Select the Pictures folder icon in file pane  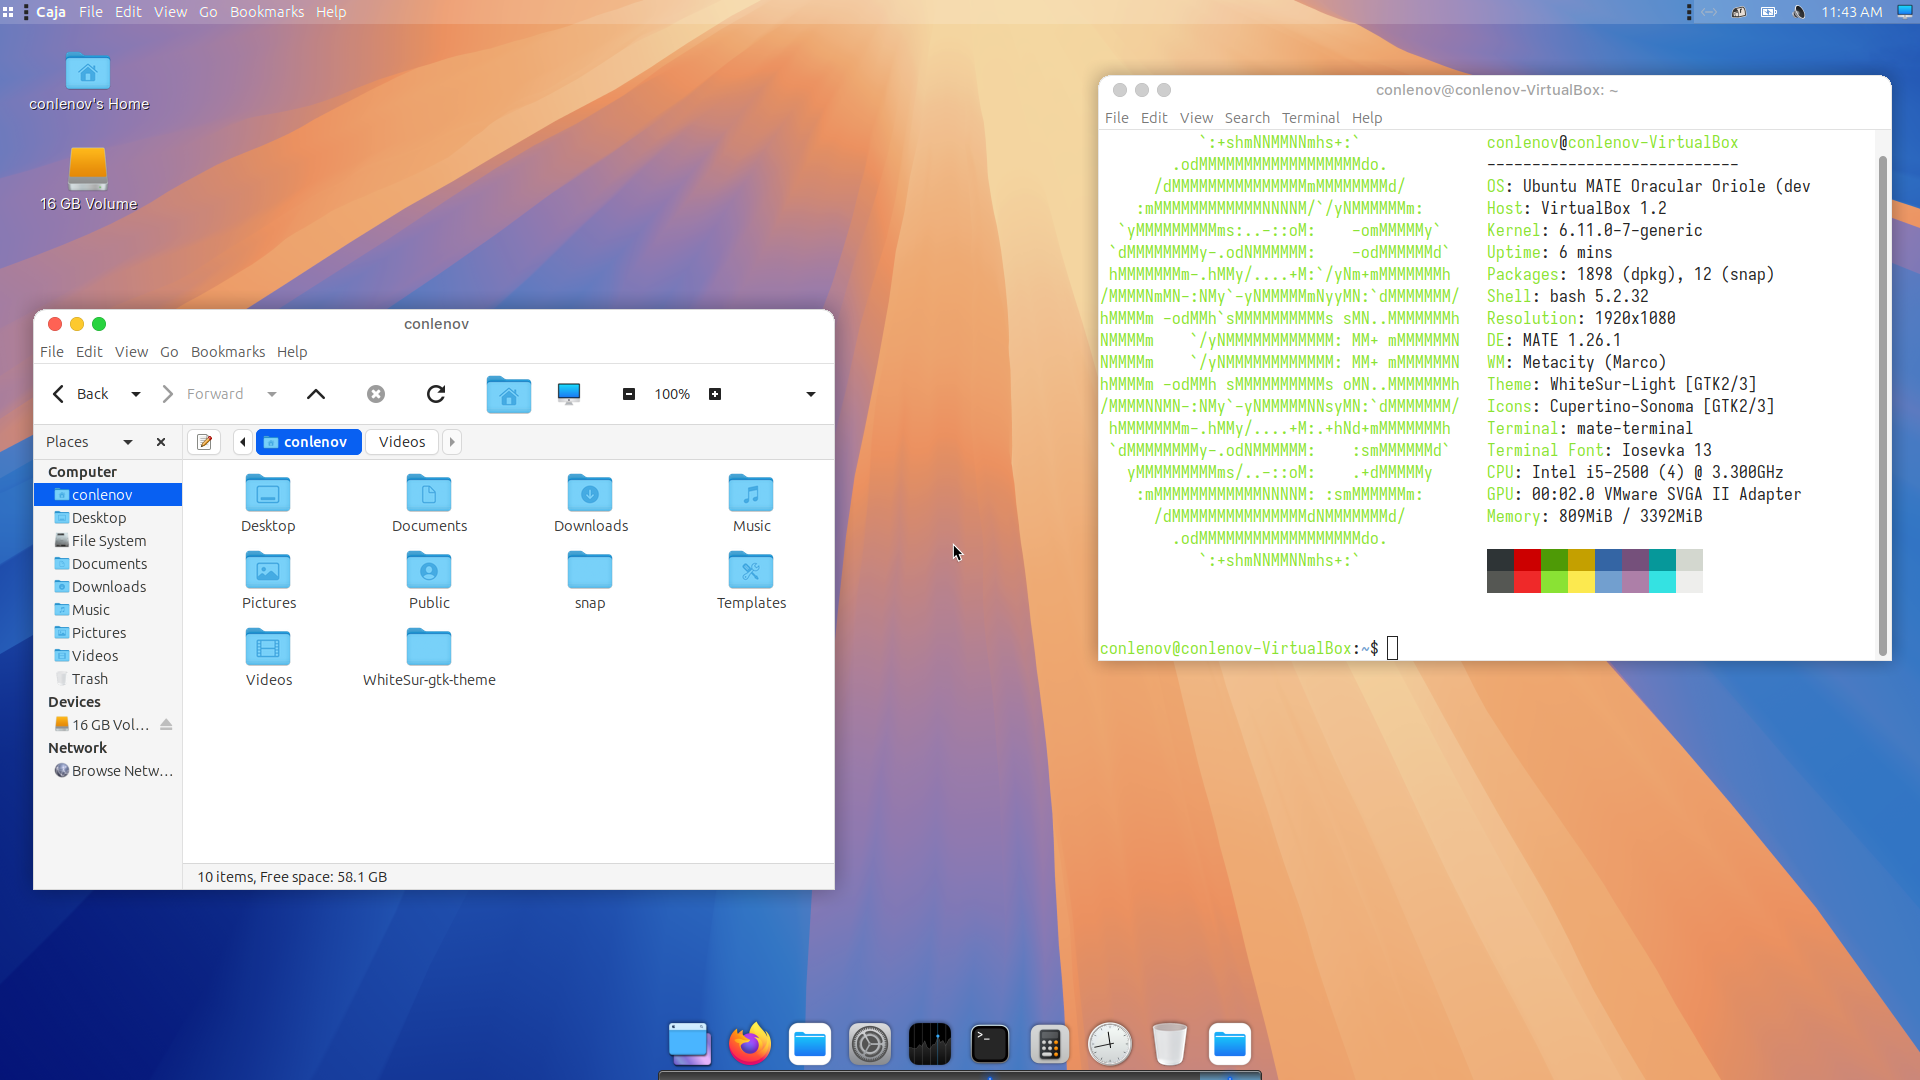click(x=268, y=570)
